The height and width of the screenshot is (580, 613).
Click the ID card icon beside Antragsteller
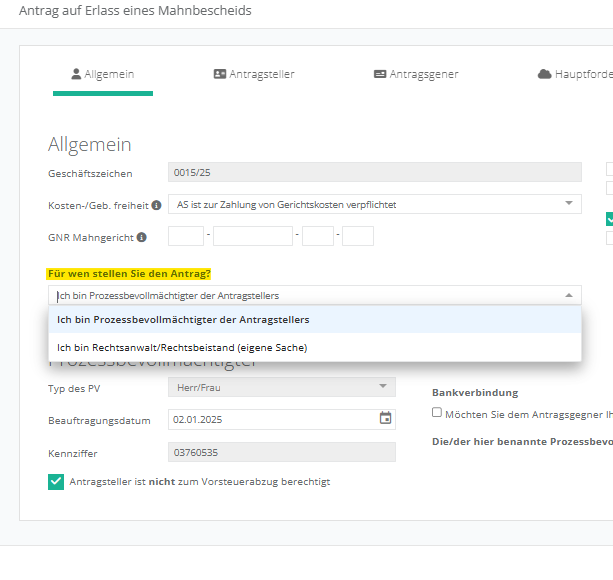tap(219, 74)
